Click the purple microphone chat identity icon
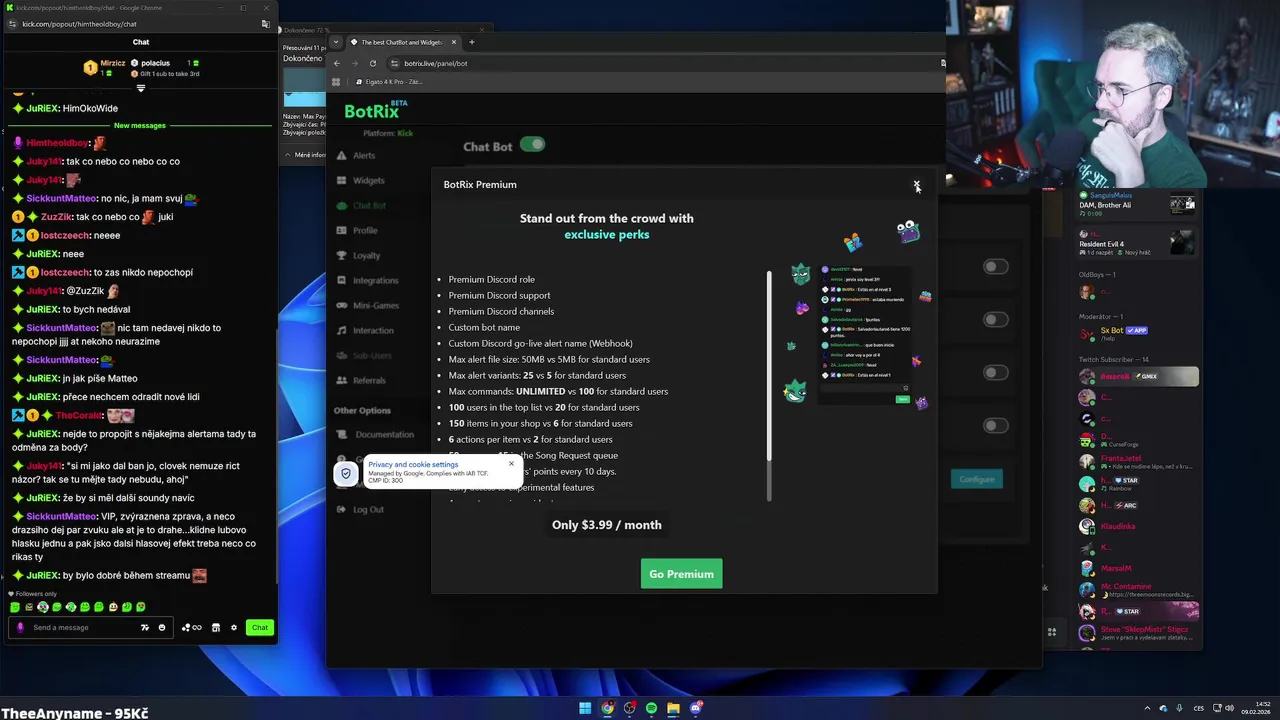 (x=19, y=627)
